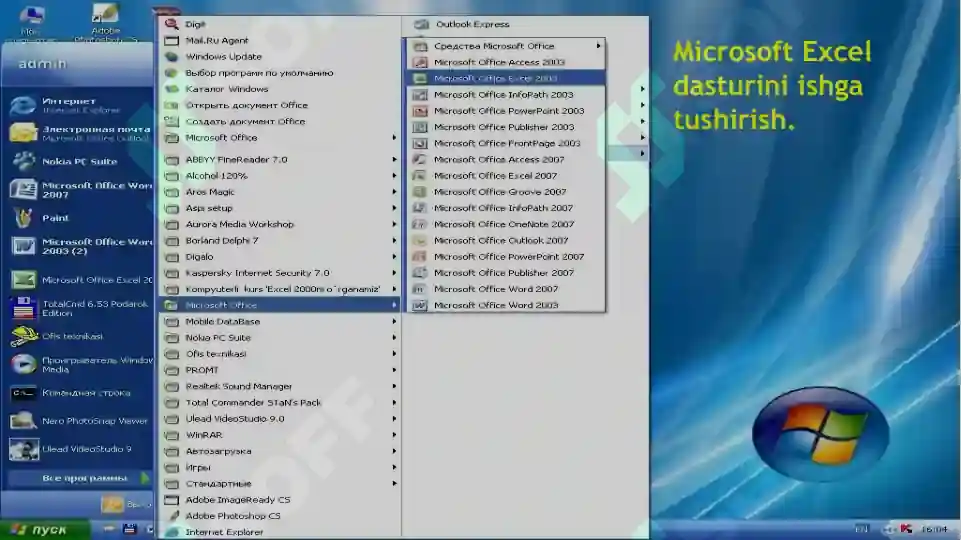The width and height of the screenshot is (961, 540).
Task: Open TotalCmd 6.53 Podarok Edition icon
Action: click(23, 308)
